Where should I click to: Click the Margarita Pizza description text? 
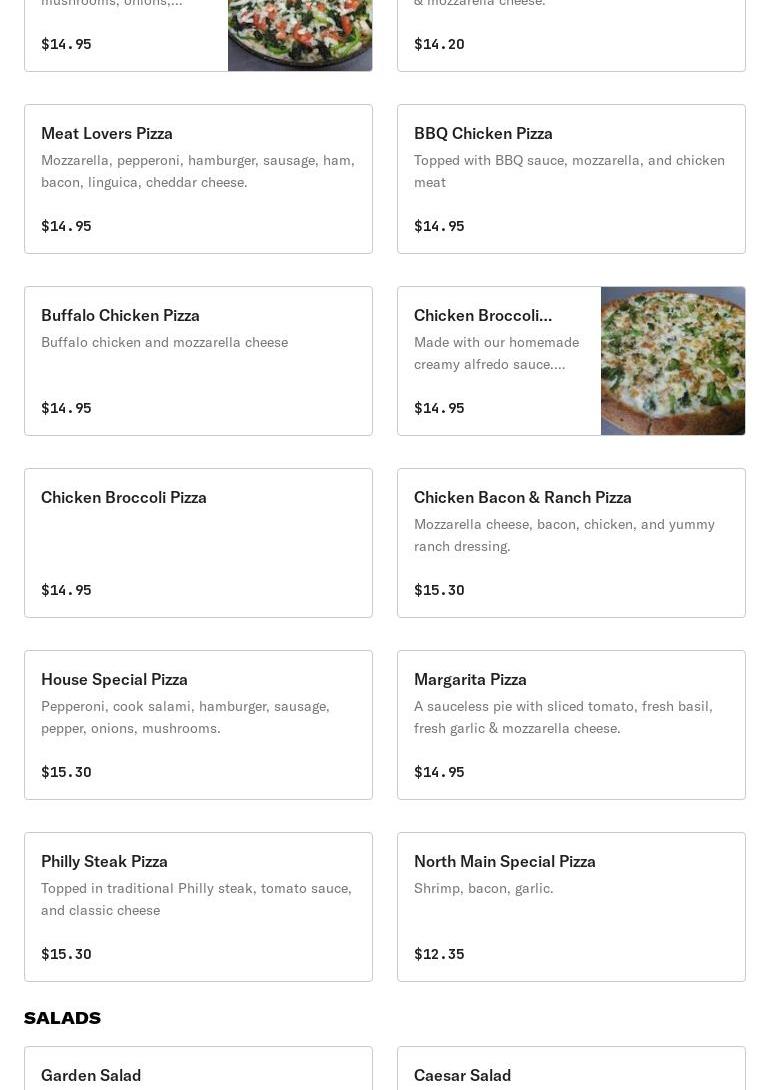(563, 717)
